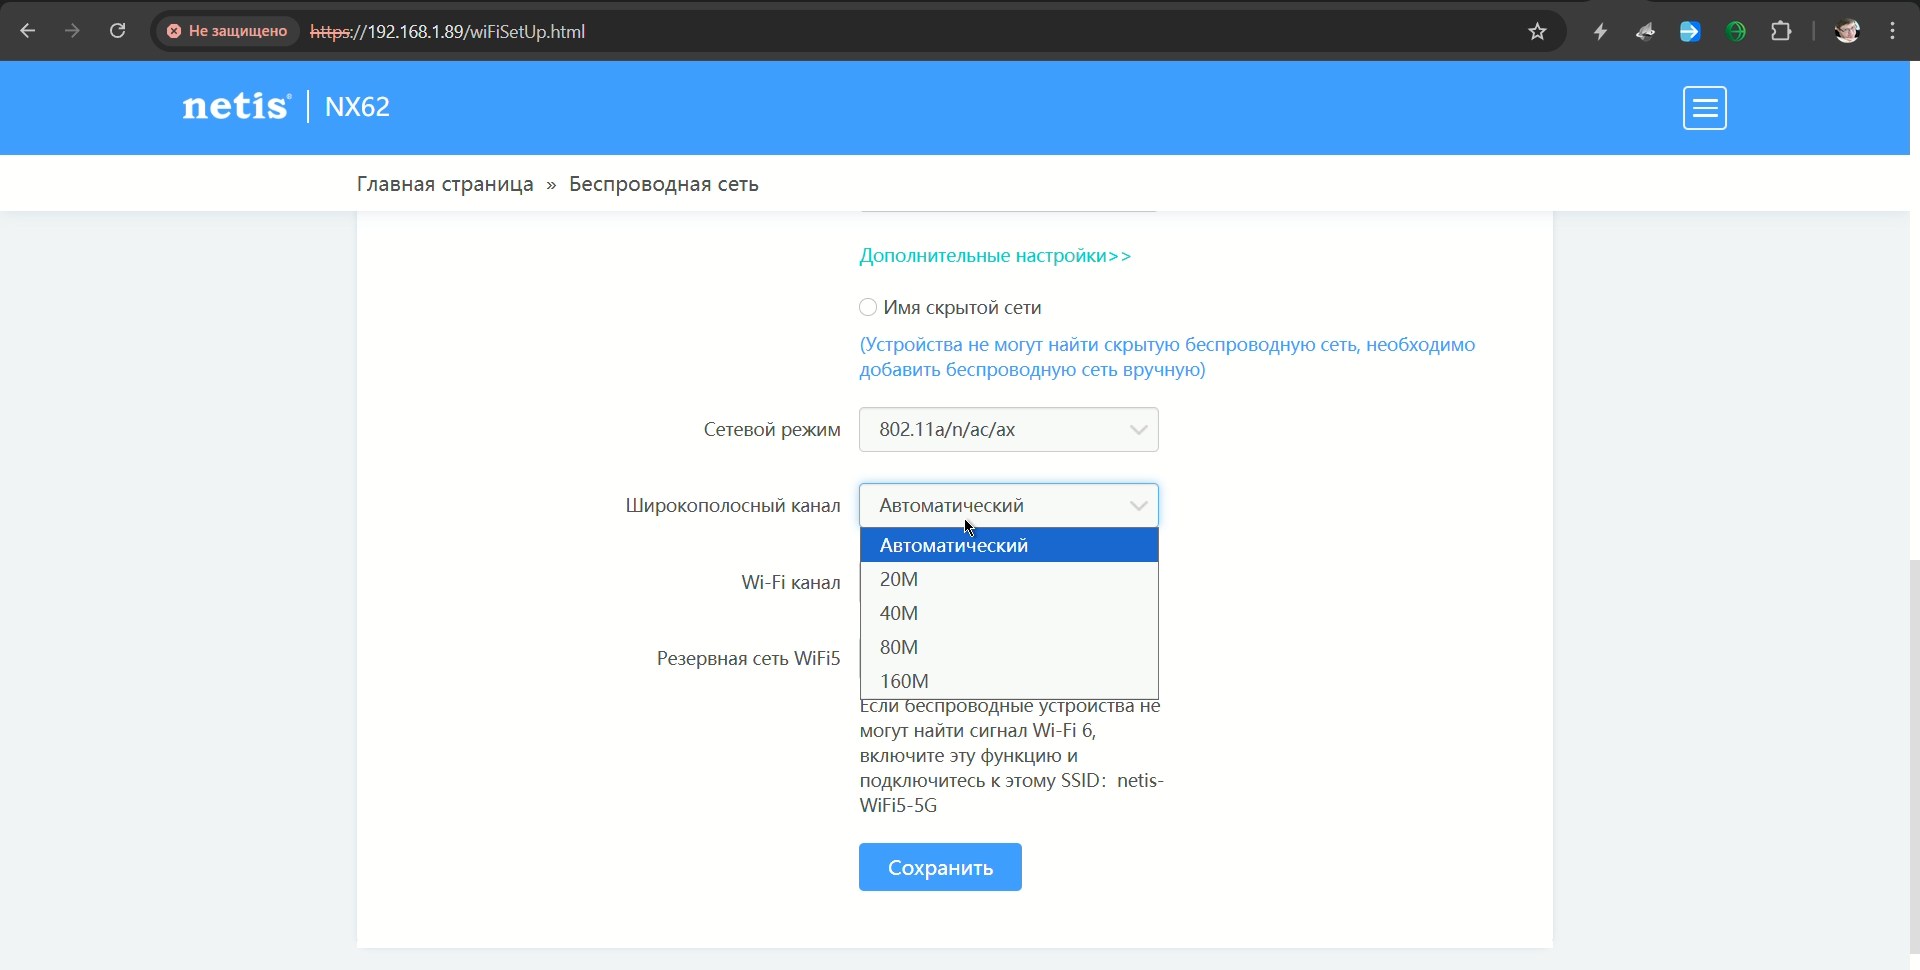The width and height of the screenshot is (1920, 970).
Task: Choose 160M from the dropdown list
Action: tap(904, 681)
